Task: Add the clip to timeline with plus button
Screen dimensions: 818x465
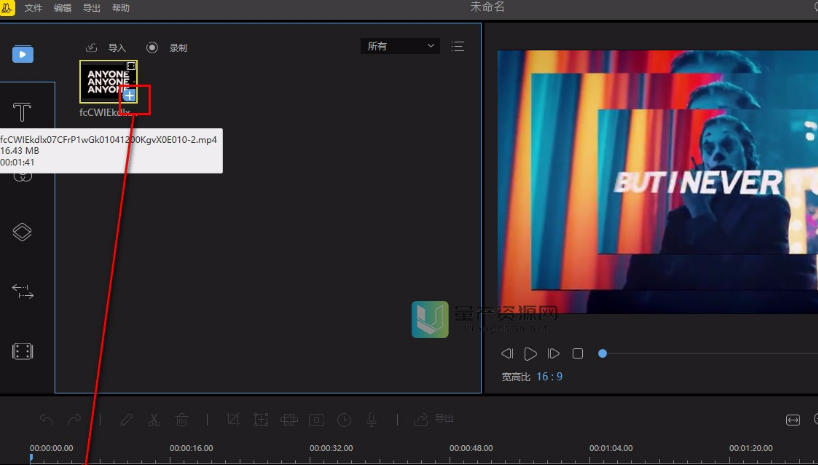Action: [129, 96]
